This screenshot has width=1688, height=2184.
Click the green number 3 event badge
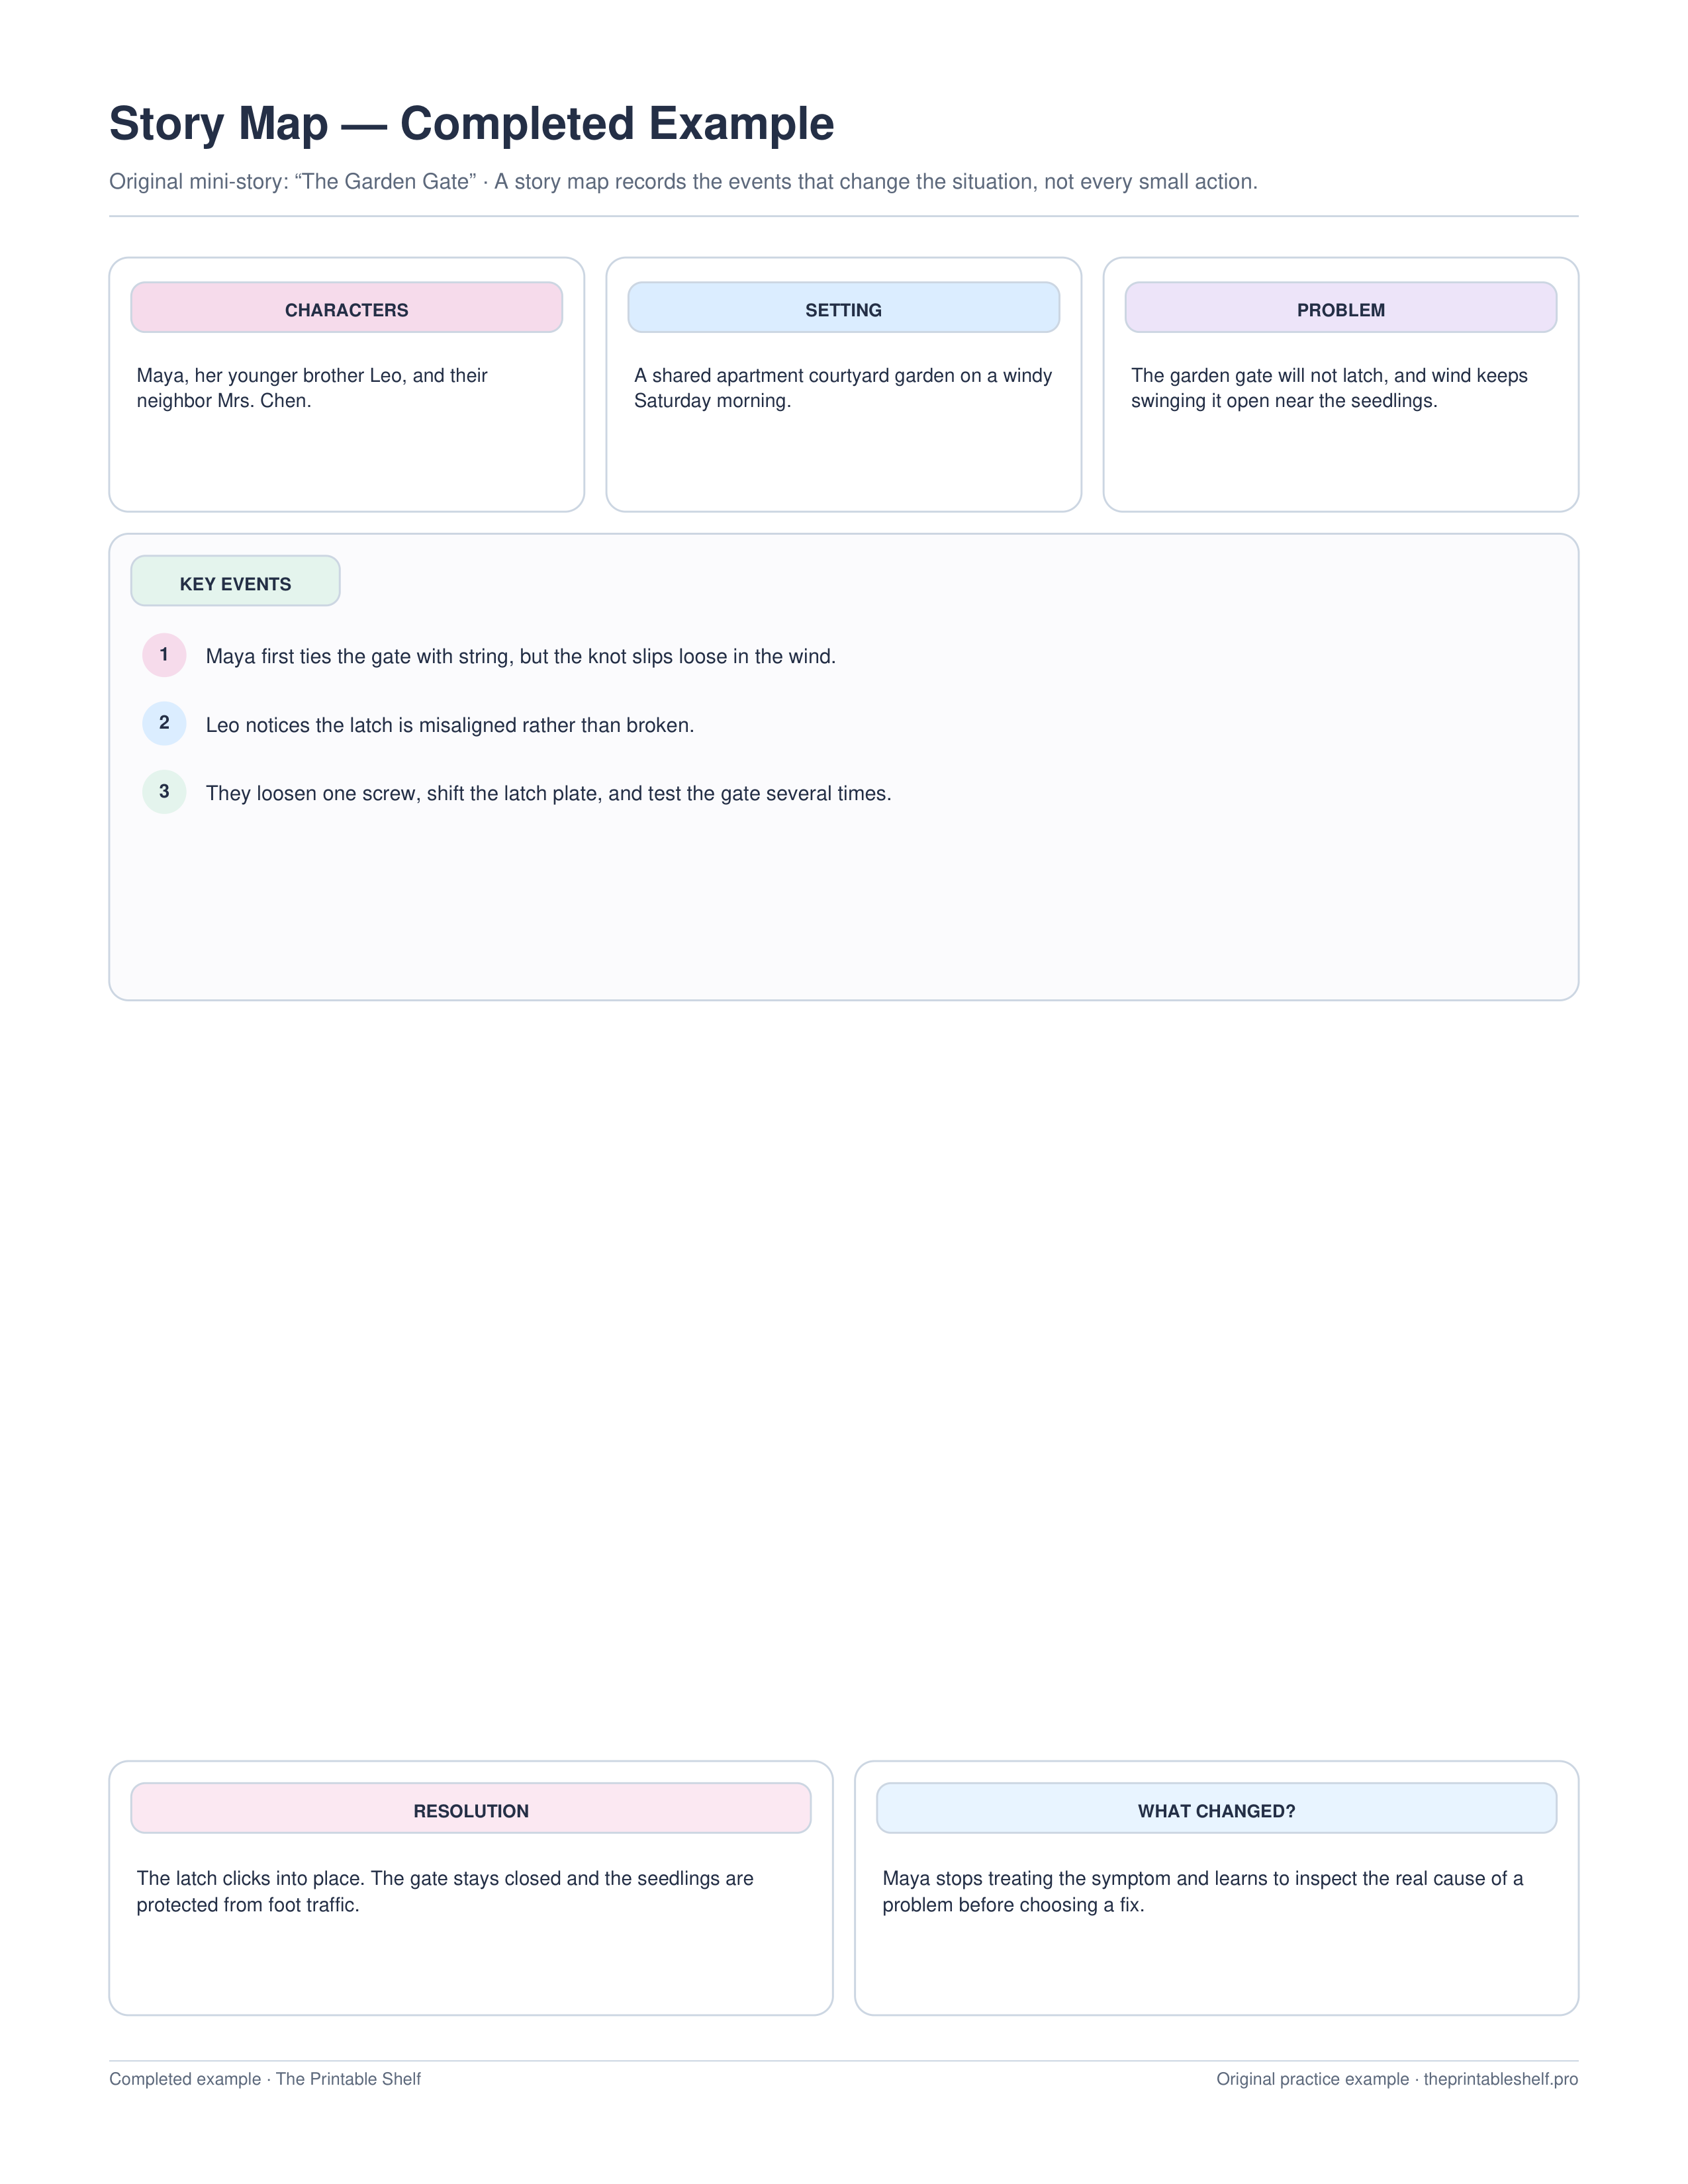pos(164,792)
